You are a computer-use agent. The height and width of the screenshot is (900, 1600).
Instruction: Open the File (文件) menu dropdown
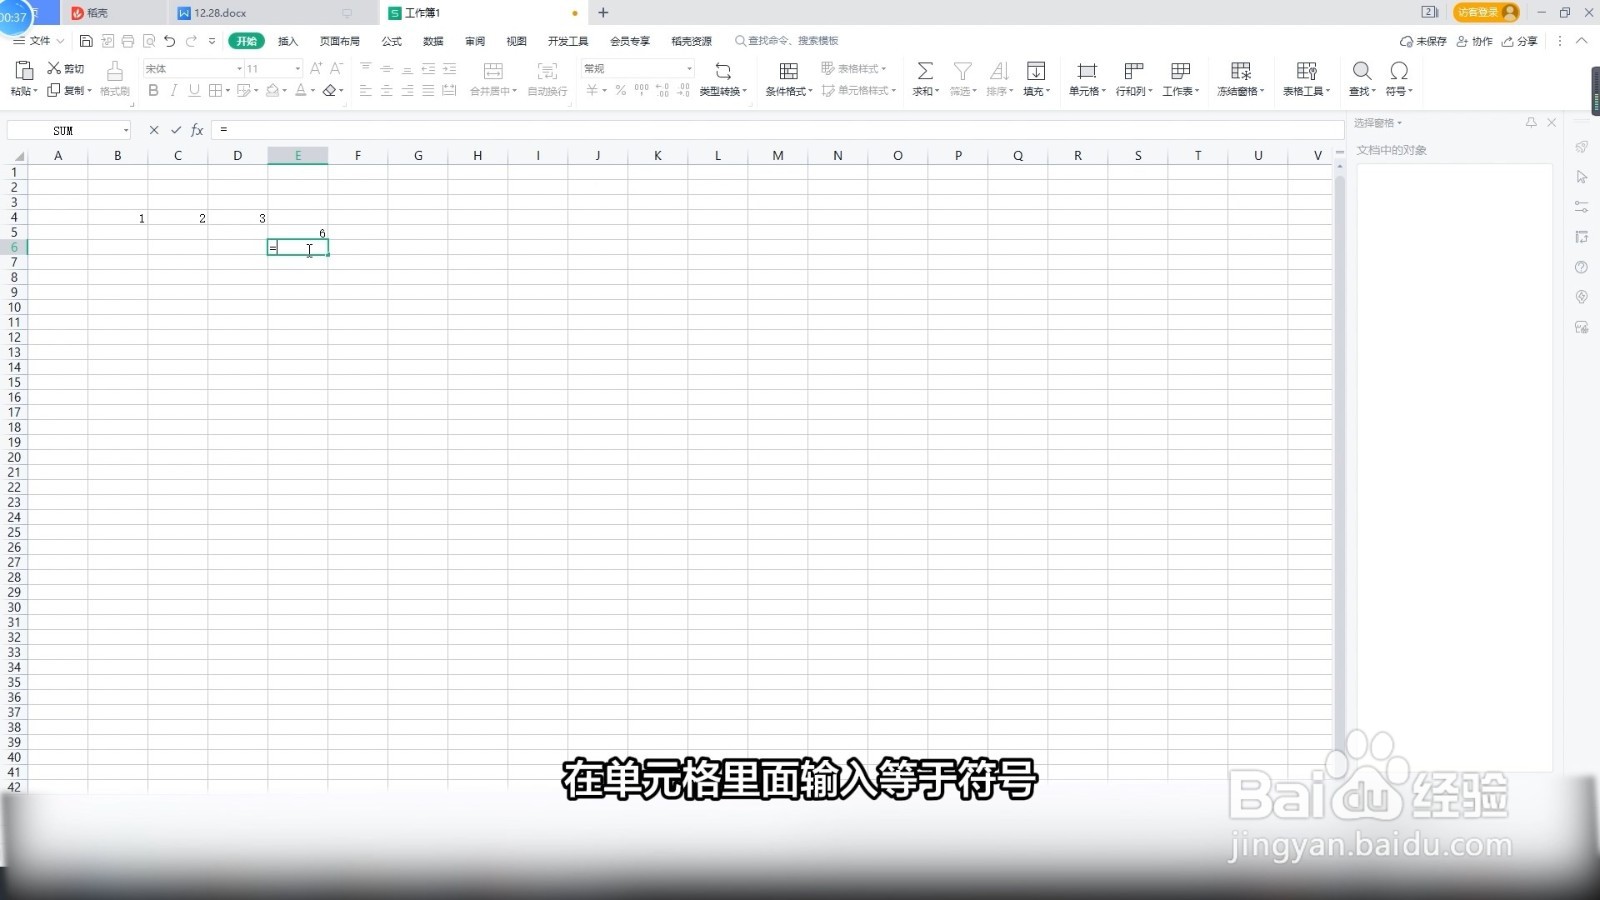tap(39, 41)
